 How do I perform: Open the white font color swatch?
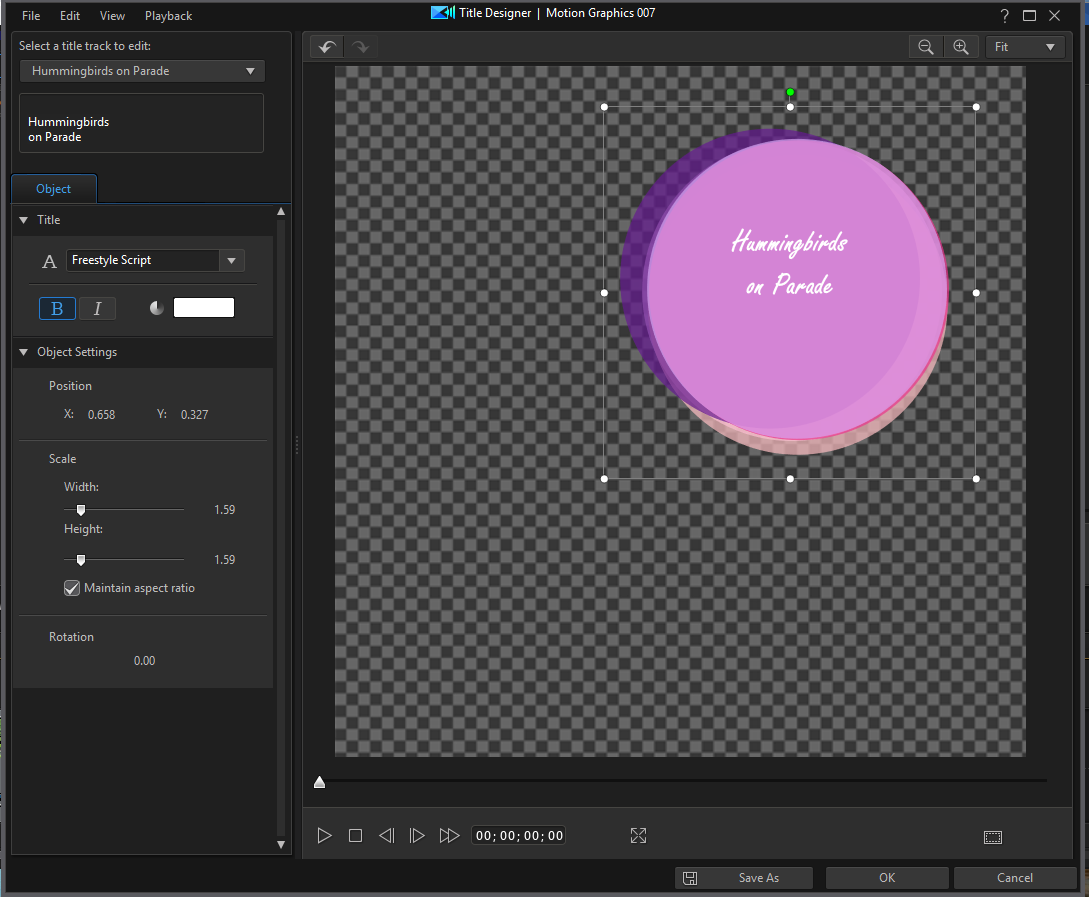(x=204, y=308)
